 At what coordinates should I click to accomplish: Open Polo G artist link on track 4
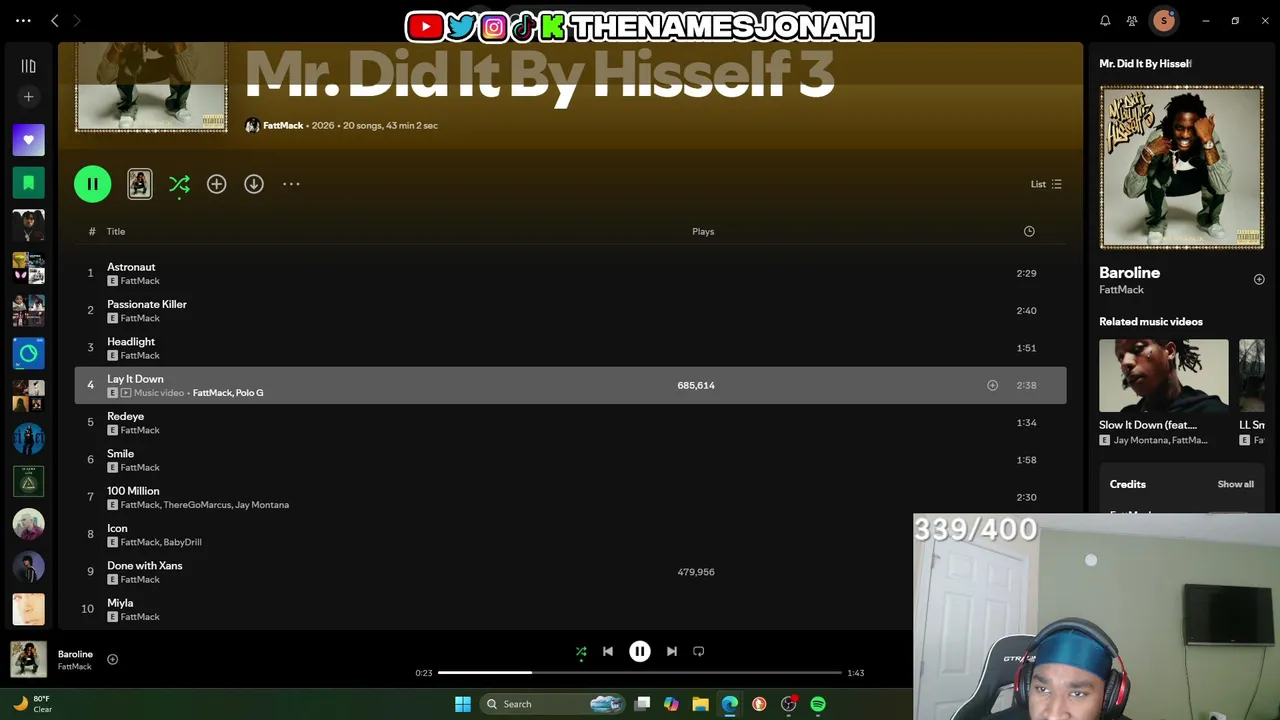pyautogui.click(x=249, y=393)
